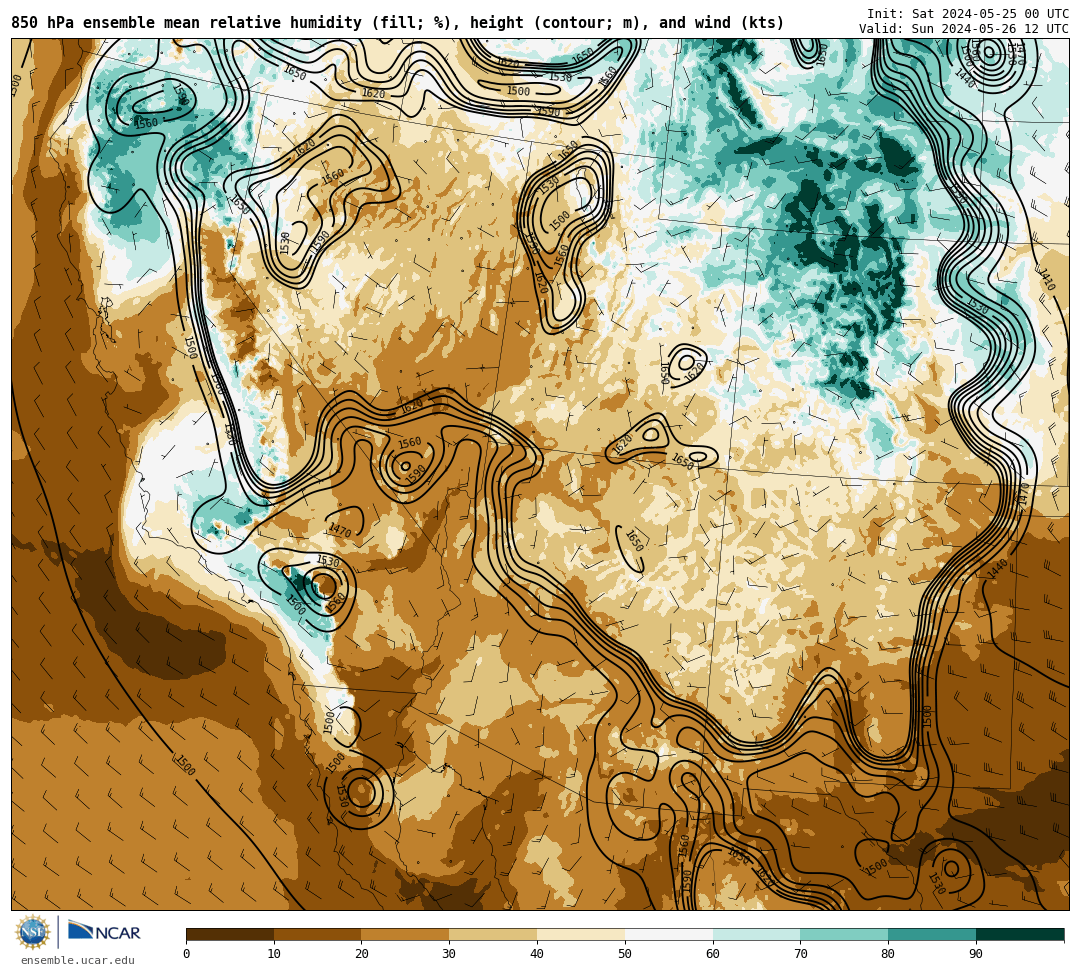Screen dimensions: 1080x973
Task: Click colorbar tick label 0
Action: (187, 954)
